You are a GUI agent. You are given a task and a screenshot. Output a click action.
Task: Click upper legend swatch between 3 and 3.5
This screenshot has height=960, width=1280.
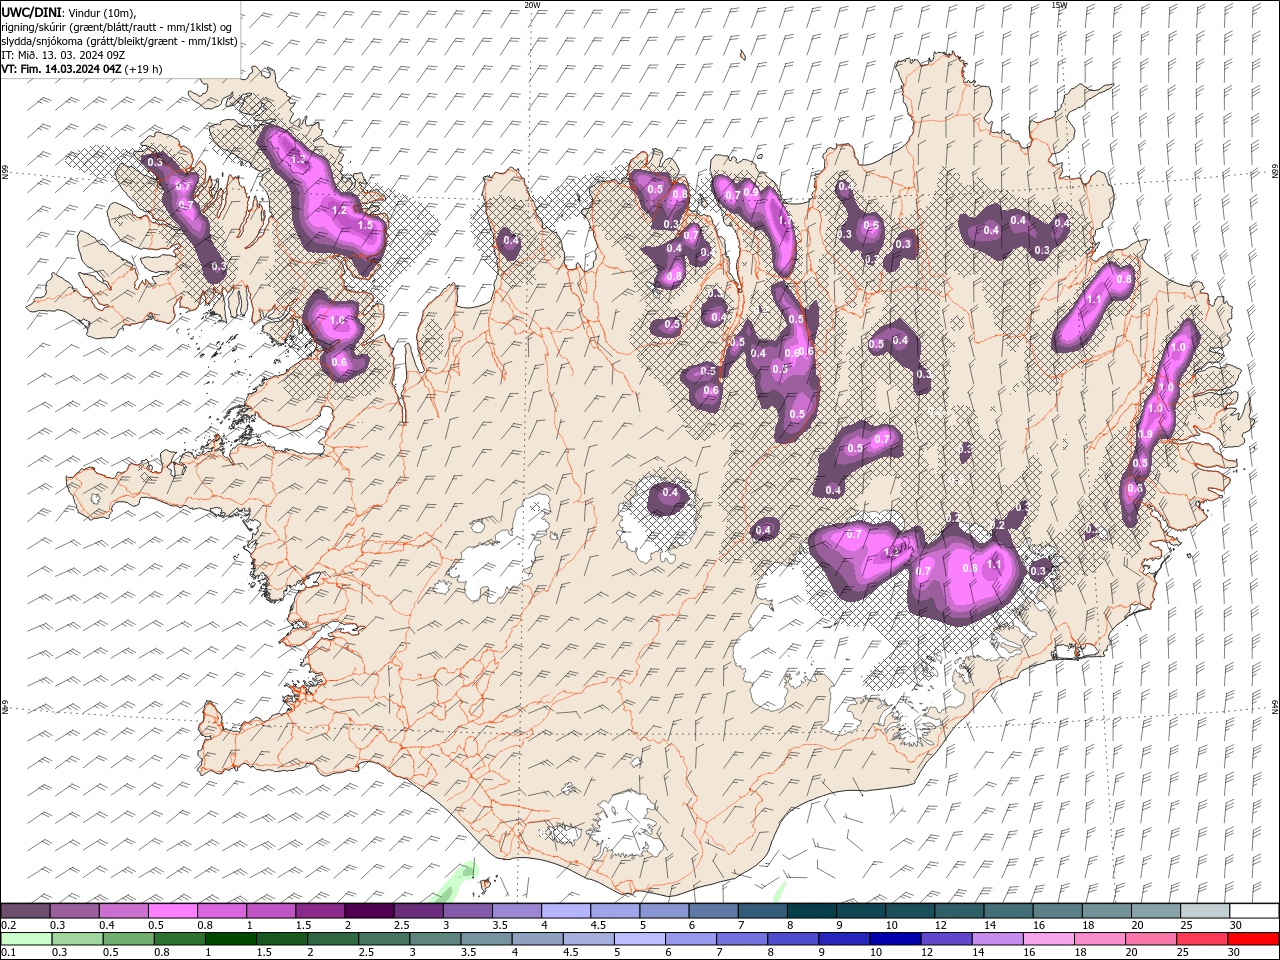467,911
